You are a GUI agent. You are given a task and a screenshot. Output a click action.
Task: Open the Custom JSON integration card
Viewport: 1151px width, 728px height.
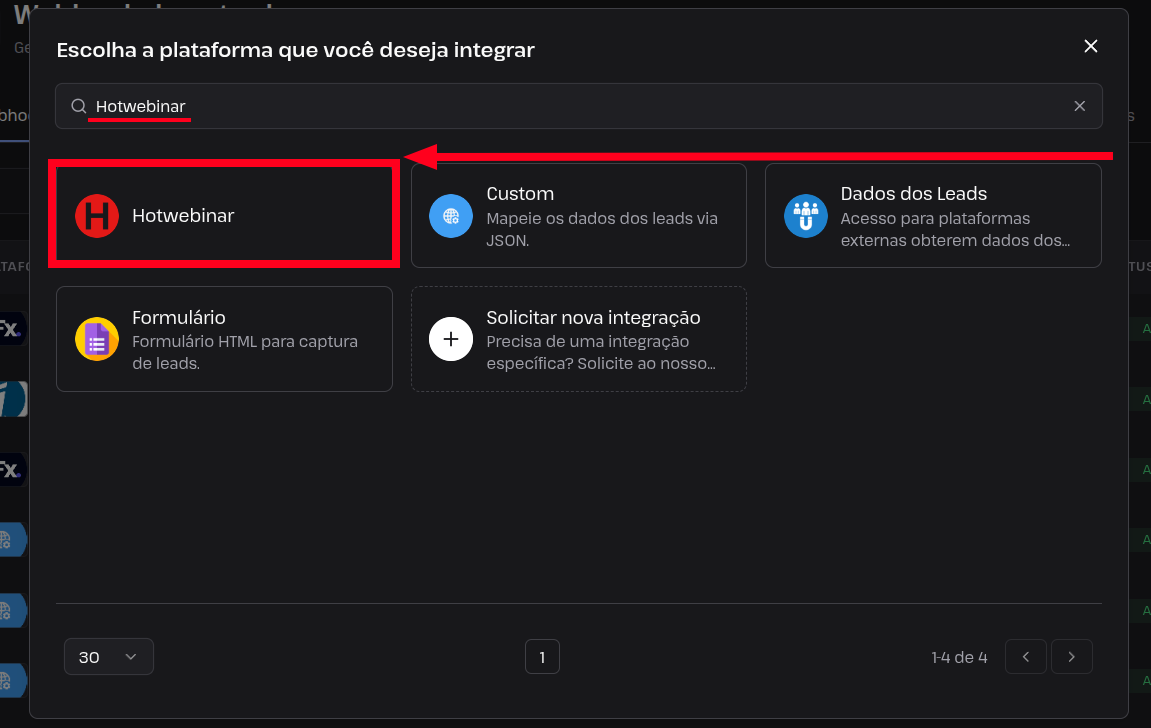click(578, 215)
